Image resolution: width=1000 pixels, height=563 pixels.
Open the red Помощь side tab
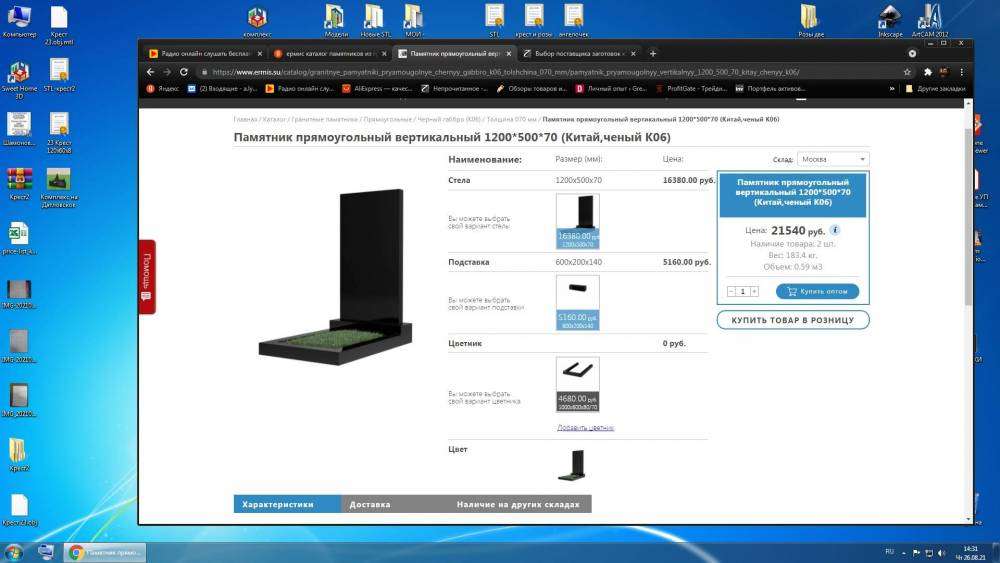click(147, 277)
